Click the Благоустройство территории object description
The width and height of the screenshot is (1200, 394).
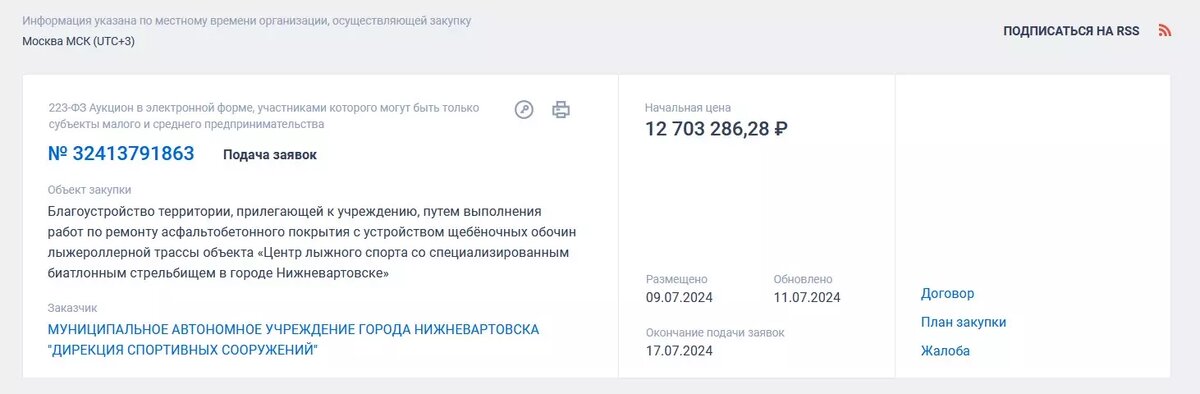[x=311, y=242]
